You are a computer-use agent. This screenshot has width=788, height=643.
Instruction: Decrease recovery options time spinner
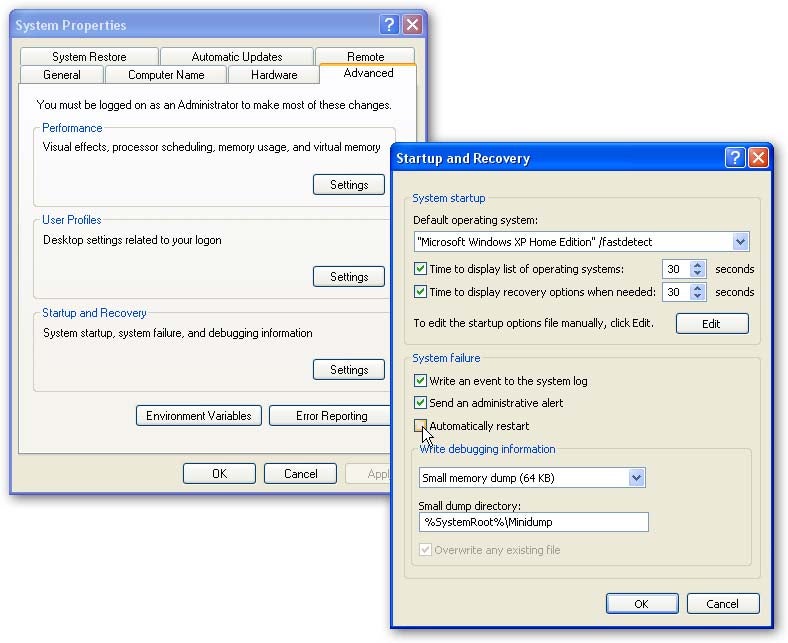point(698,296)
